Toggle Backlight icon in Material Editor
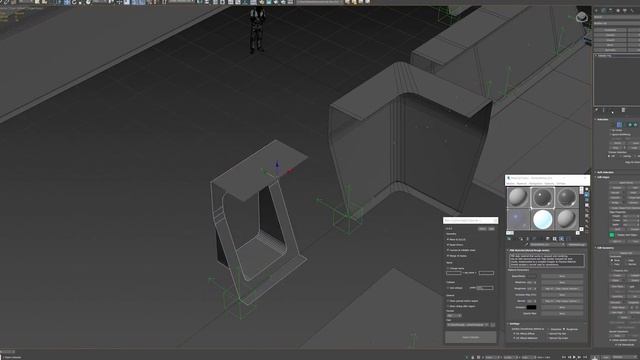This screenshot has height=360, width=640. 587,195
